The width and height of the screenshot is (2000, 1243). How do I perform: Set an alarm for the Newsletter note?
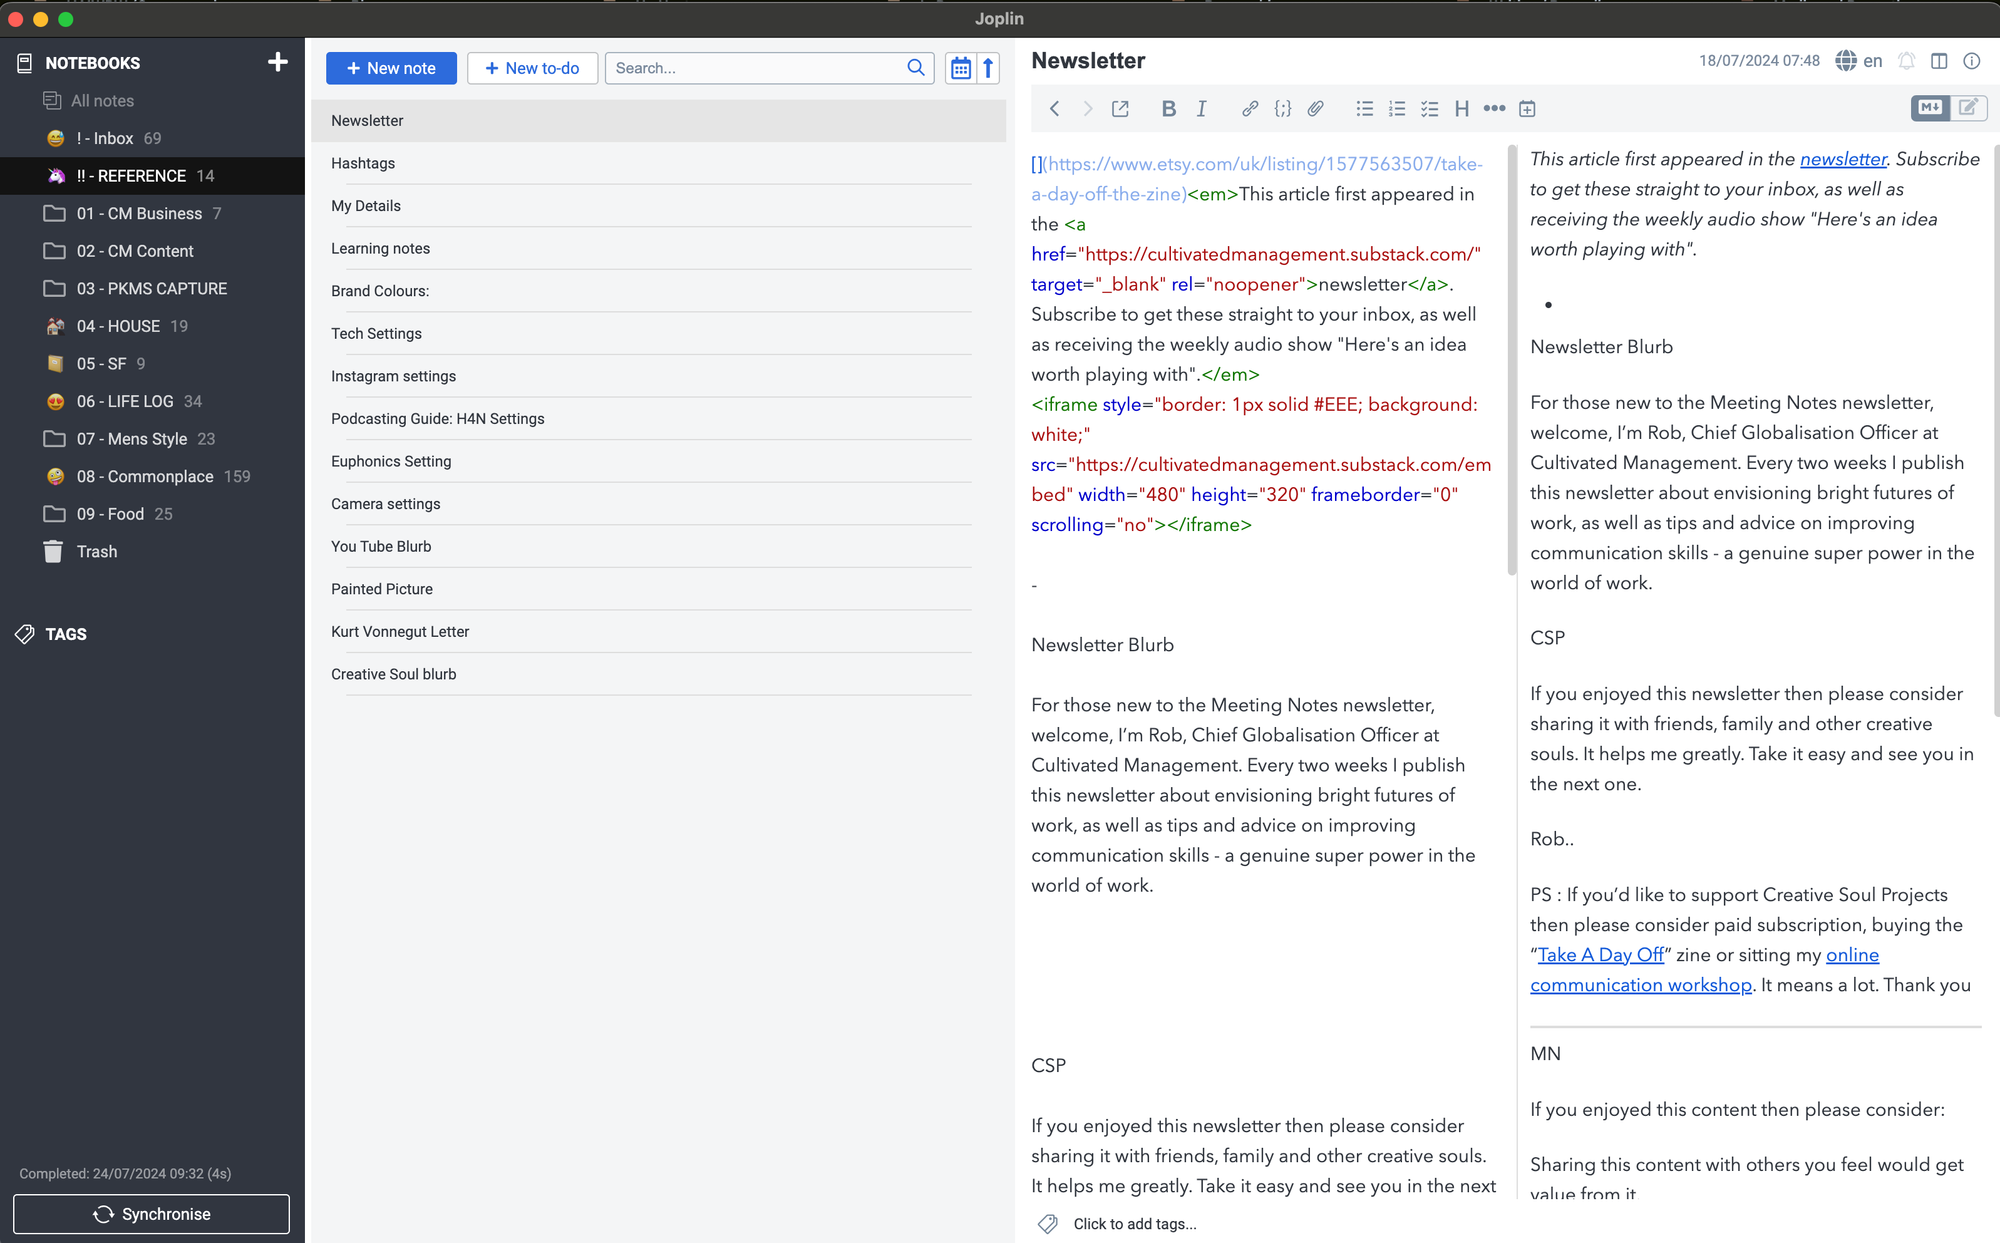coord(1906,60)
